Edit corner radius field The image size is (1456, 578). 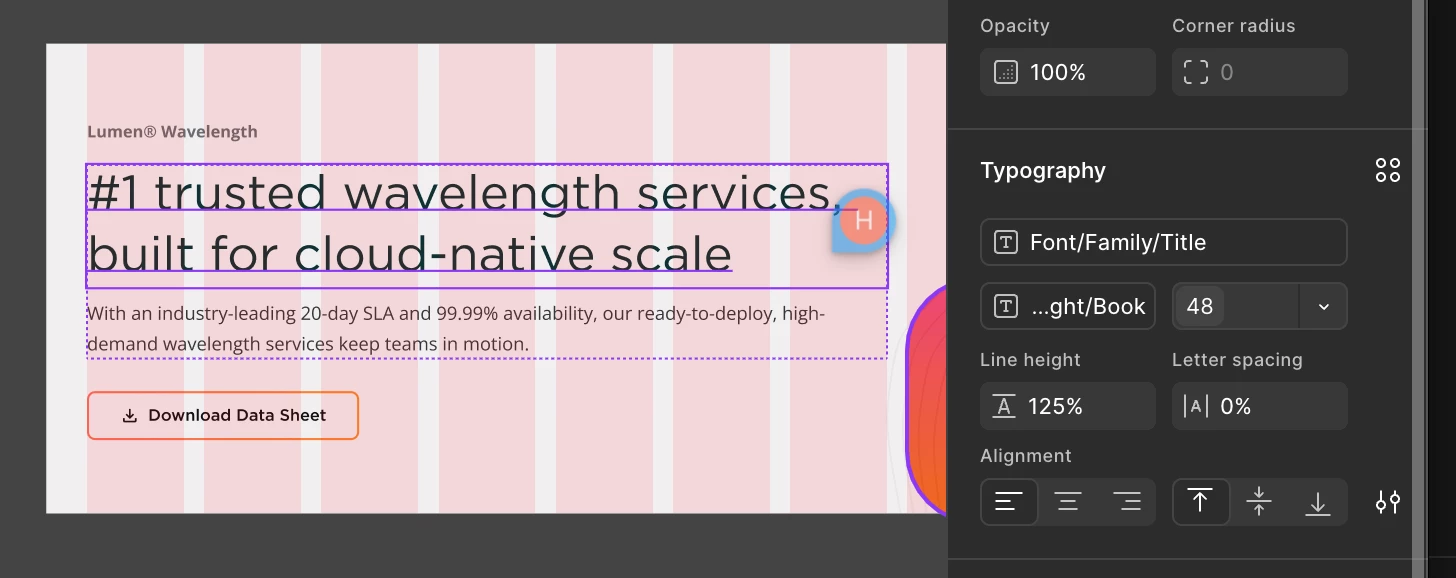(1260, 72)
